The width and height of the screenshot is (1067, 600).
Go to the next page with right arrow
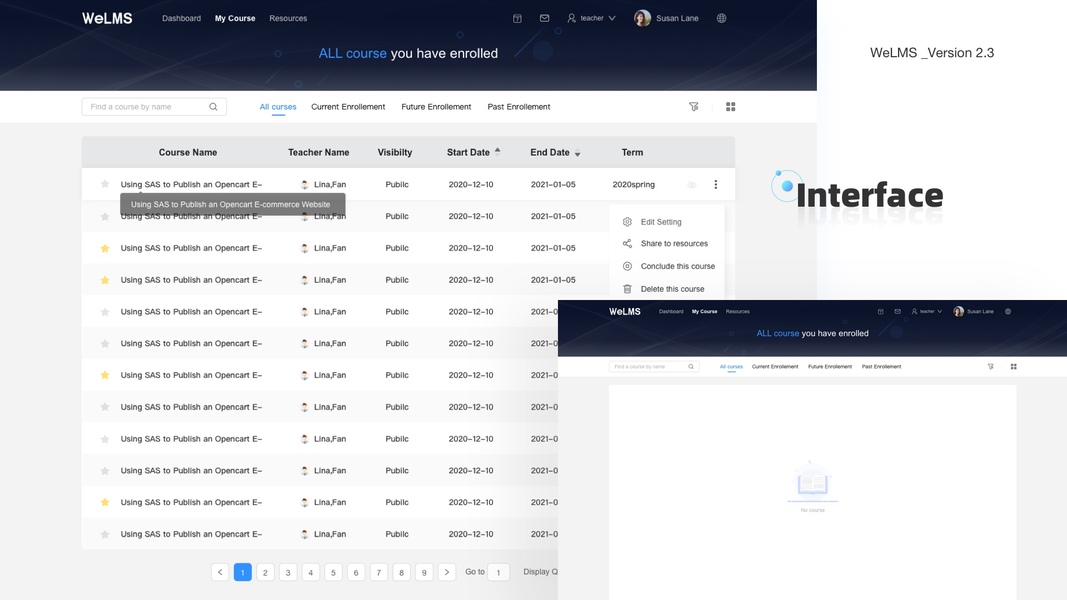pos(446,572)
